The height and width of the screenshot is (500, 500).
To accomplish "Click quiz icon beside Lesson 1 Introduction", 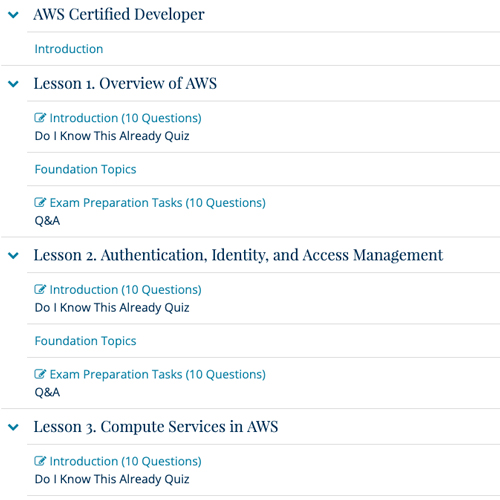I will tap(40, 118).
